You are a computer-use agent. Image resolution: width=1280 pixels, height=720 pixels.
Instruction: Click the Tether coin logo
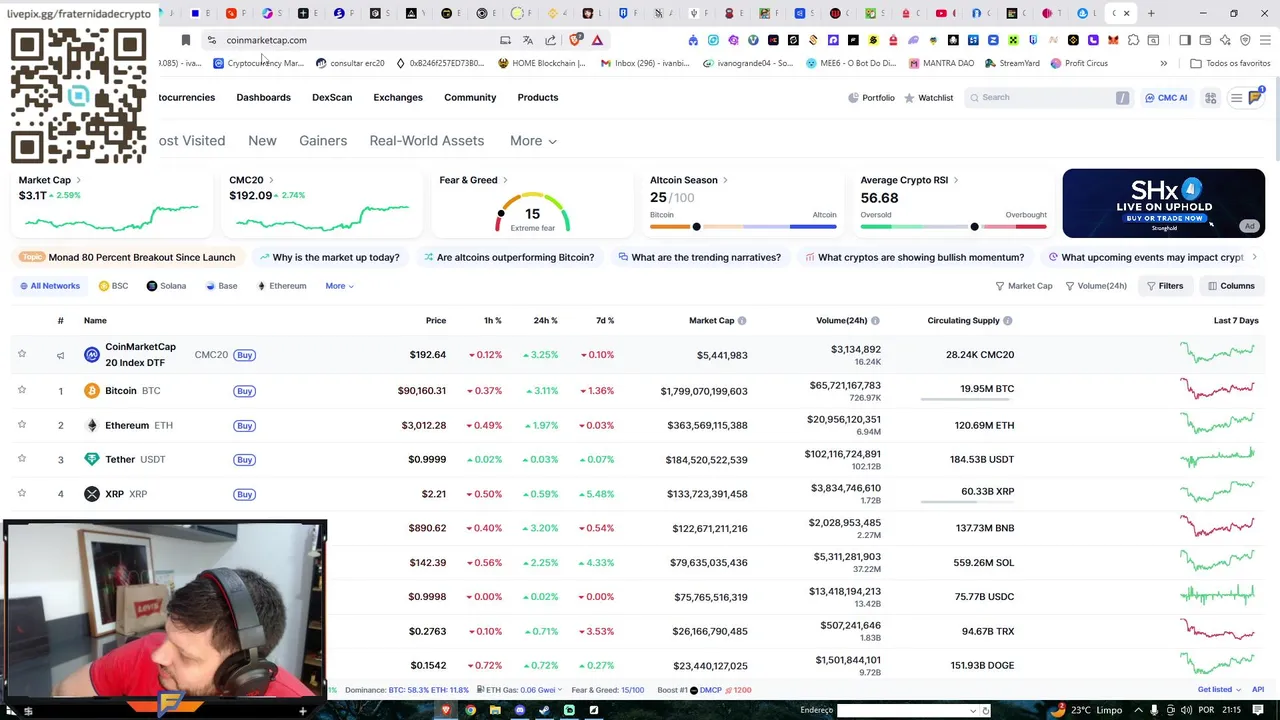coord(92,459)
